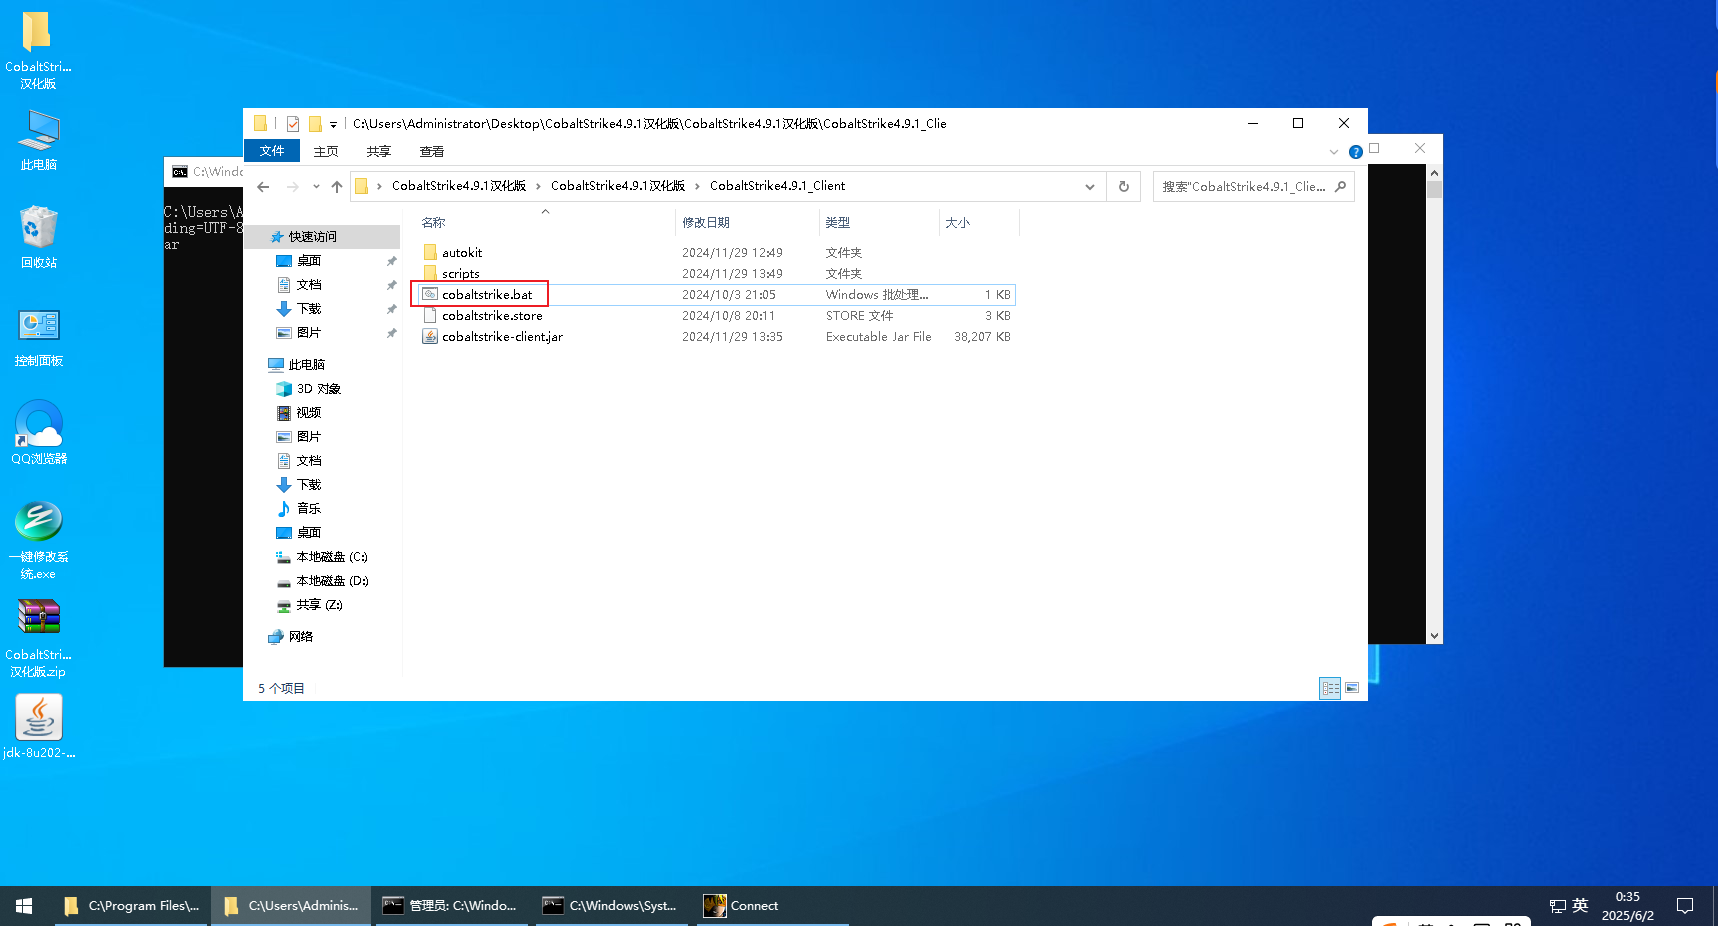Open the 控制面板 desktop icon

[x=38, y=337]
